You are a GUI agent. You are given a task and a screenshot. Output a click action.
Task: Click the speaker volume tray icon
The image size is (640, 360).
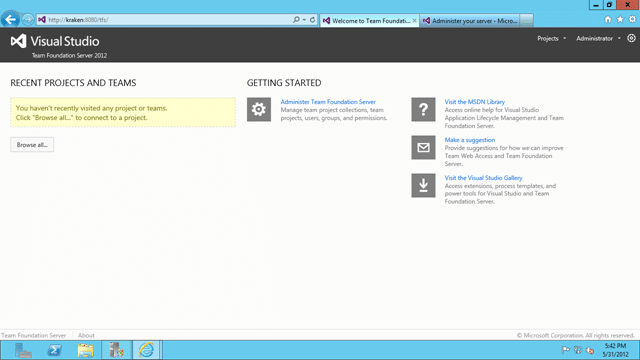tap(590, 350)
